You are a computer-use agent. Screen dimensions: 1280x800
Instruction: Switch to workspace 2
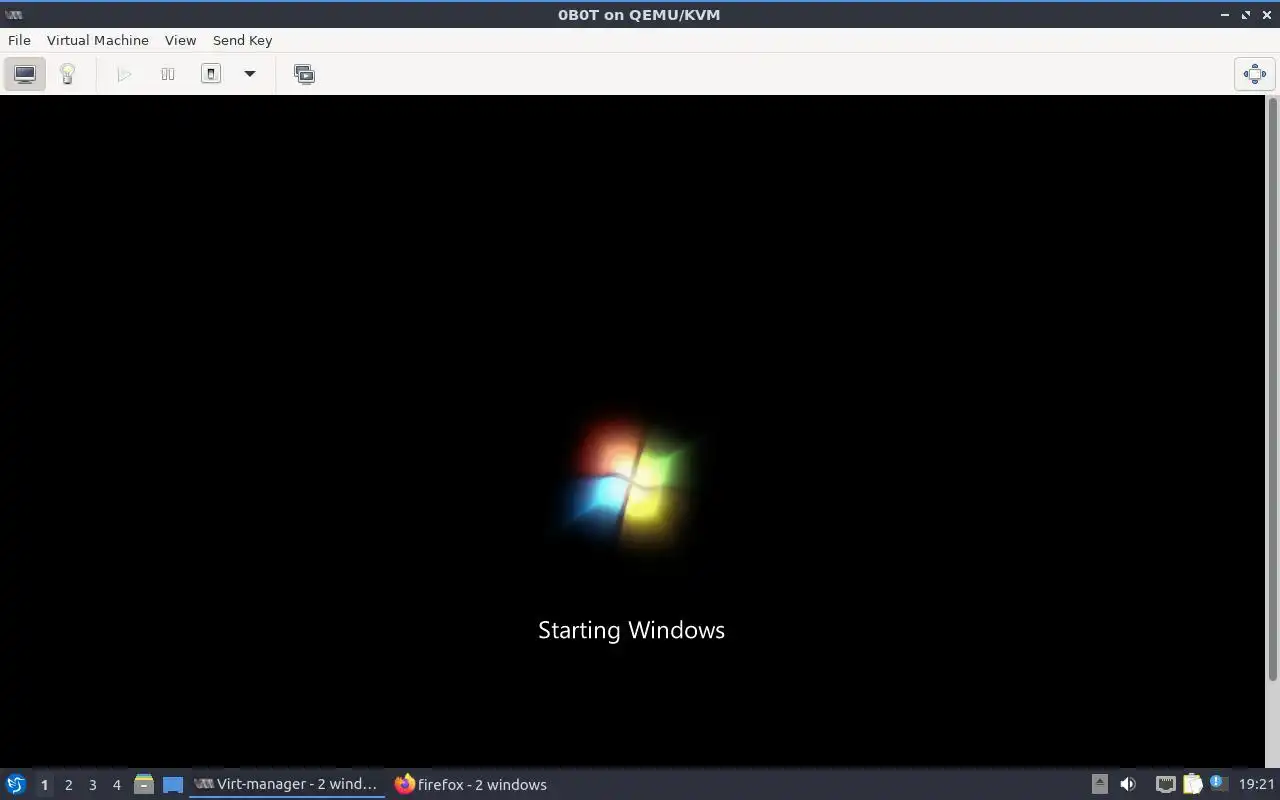click(x=68, y=785)
